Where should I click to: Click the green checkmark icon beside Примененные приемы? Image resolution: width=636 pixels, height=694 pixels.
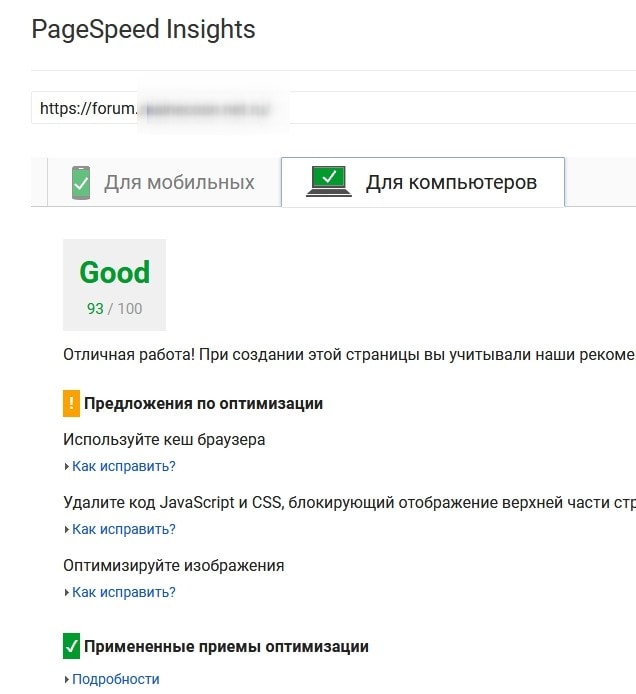[x=71, y=646]
